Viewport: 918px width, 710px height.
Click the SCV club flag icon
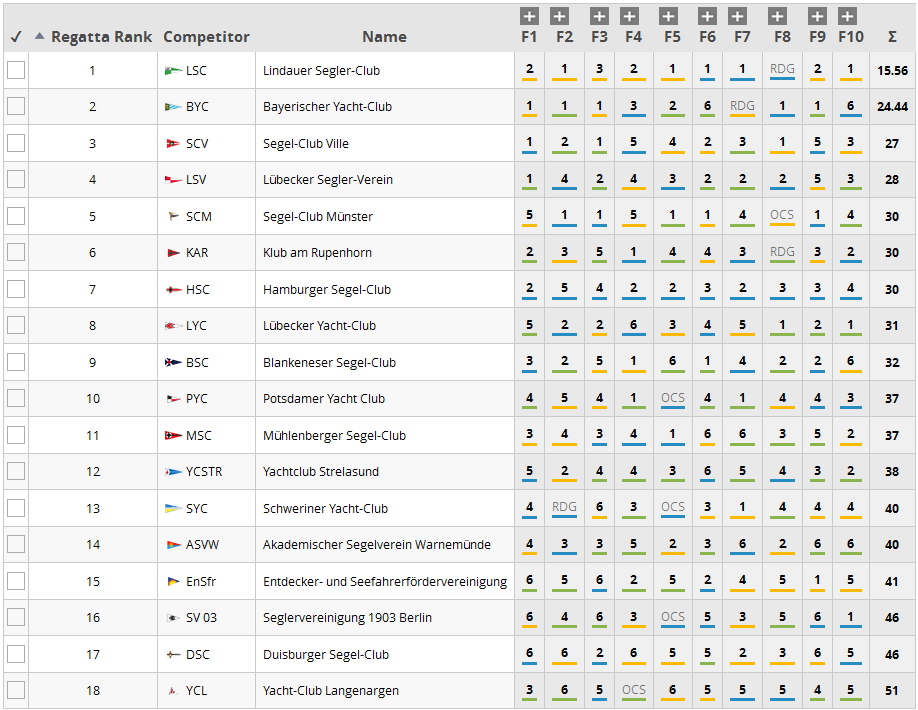click(173, 143)
